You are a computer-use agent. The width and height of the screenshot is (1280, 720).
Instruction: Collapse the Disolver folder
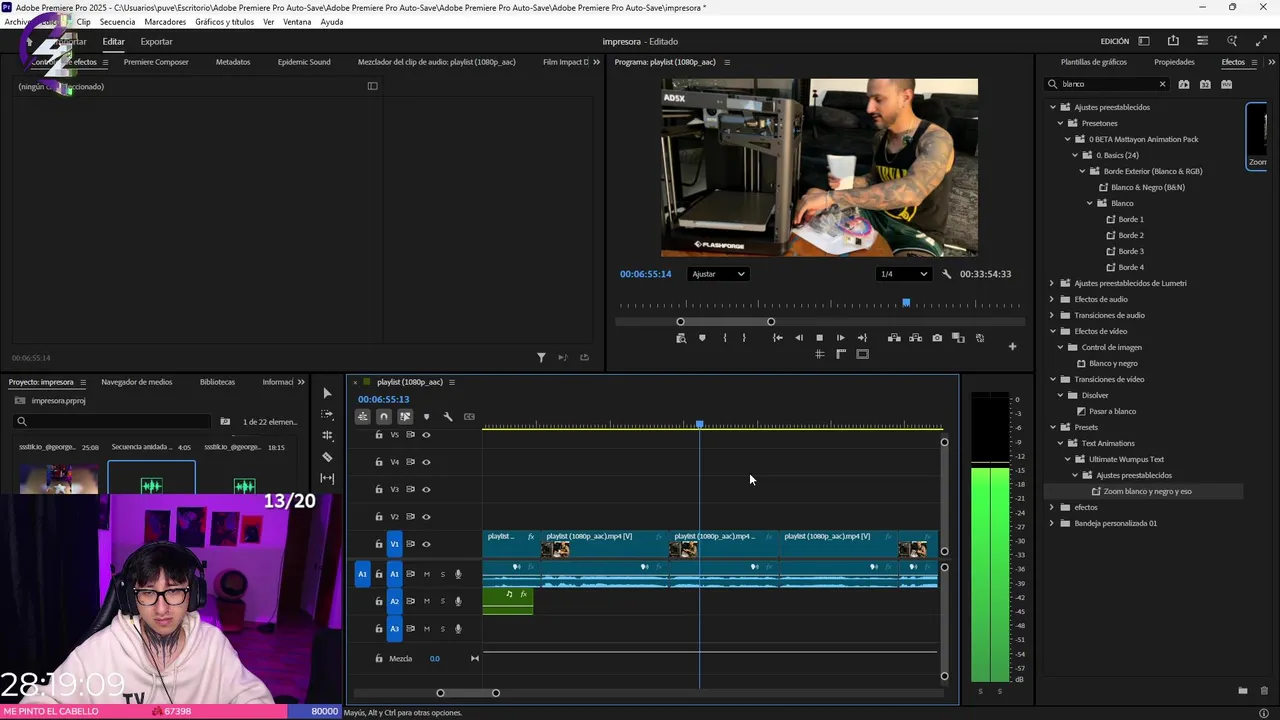tap(1060, 395)
